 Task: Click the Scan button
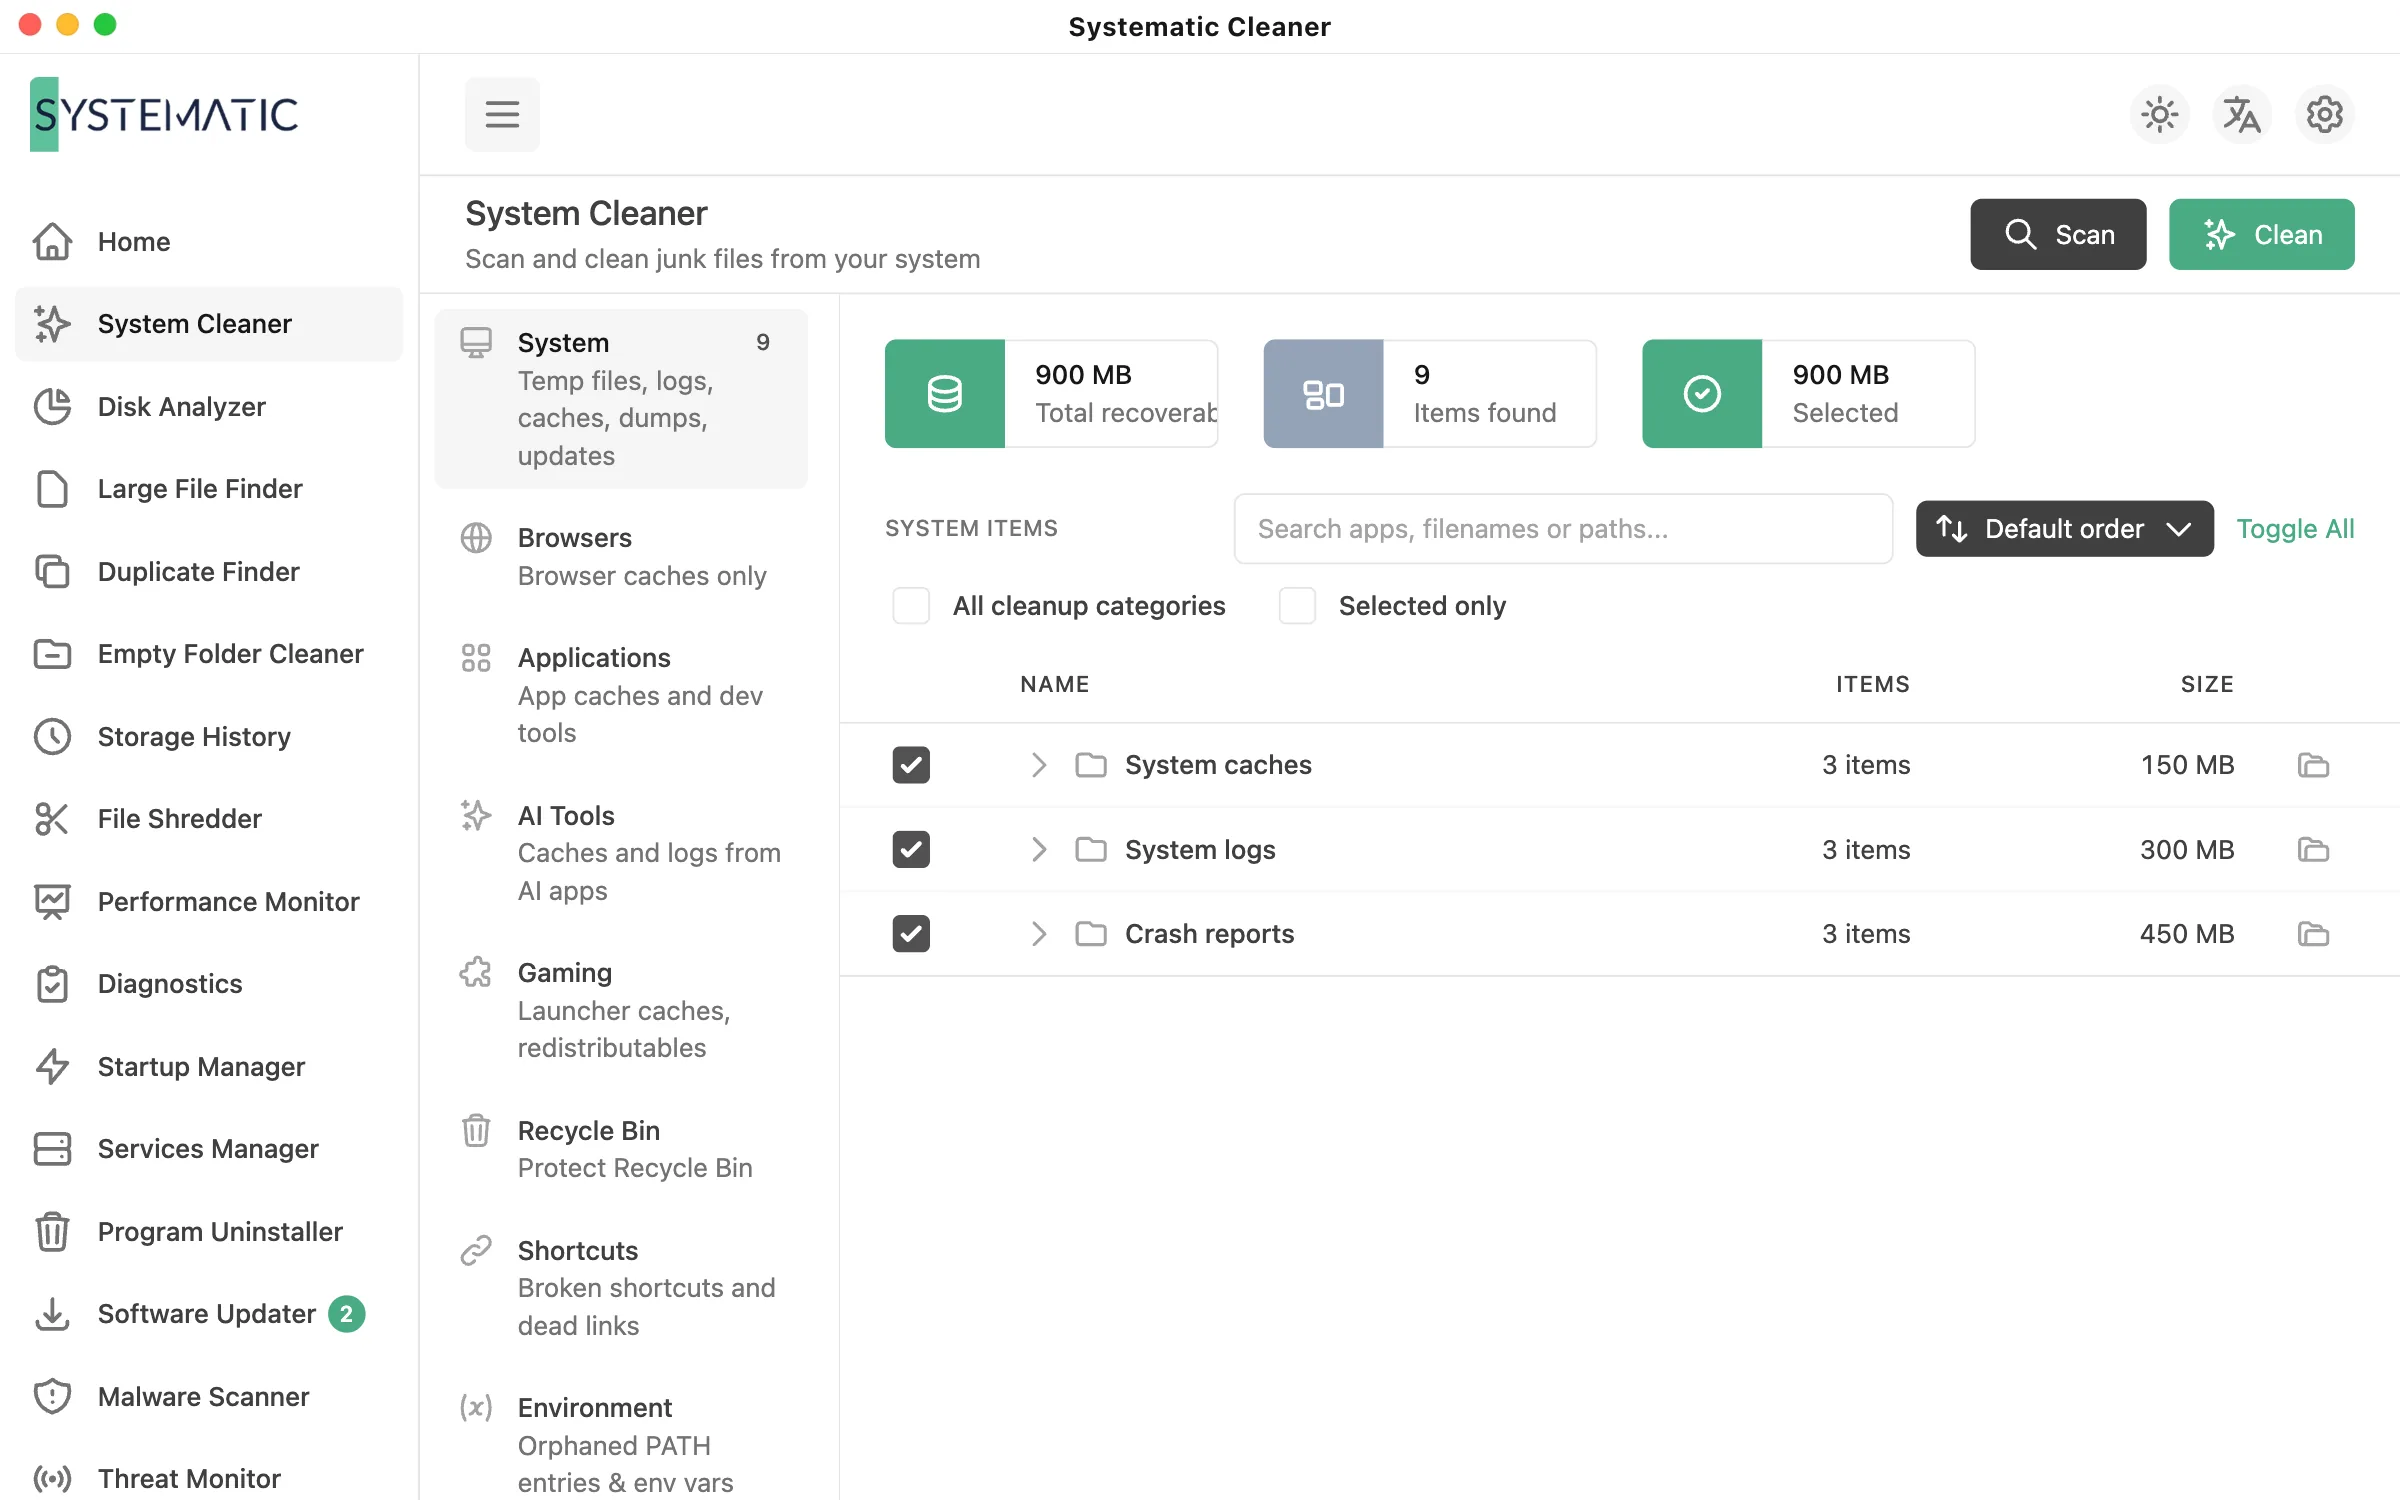point(2058,234)
